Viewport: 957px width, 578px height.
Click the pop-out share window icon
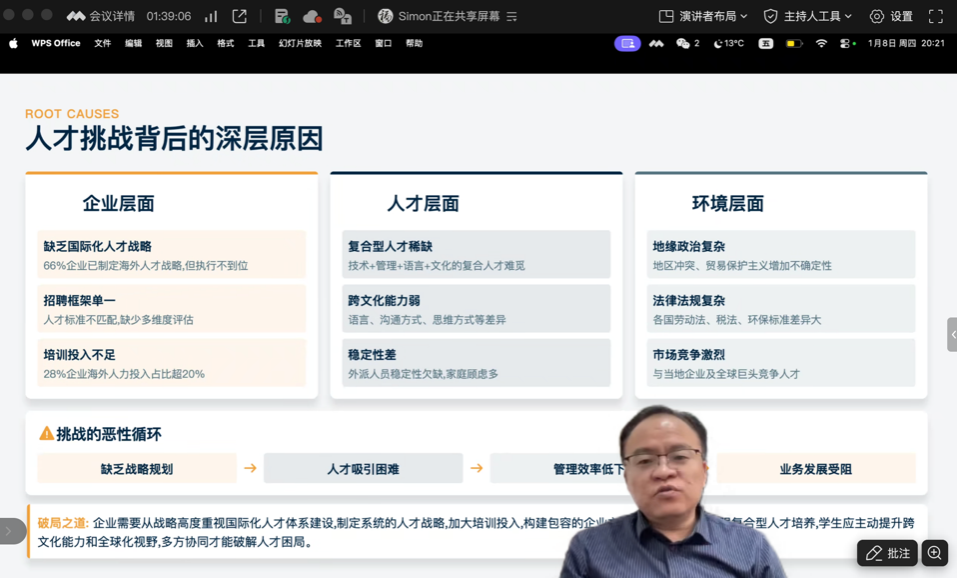point(240,16)
